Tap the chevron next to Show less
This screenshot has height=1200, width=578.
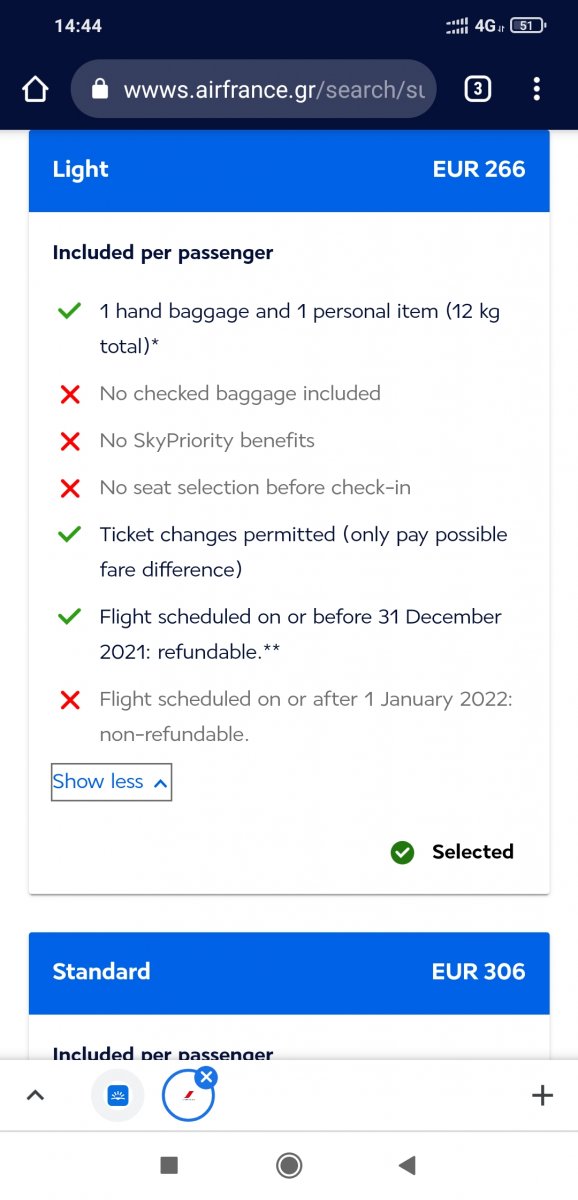click(x=160, y=783)
